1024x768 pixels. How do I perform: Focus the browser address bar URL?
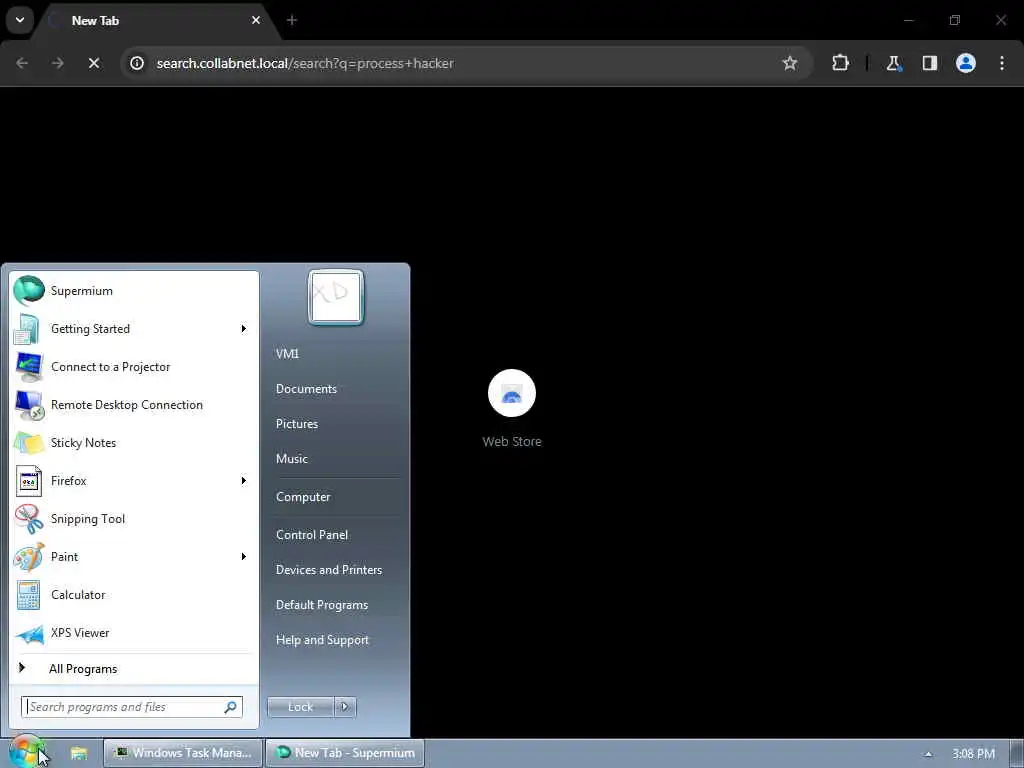tap(305, 63)
